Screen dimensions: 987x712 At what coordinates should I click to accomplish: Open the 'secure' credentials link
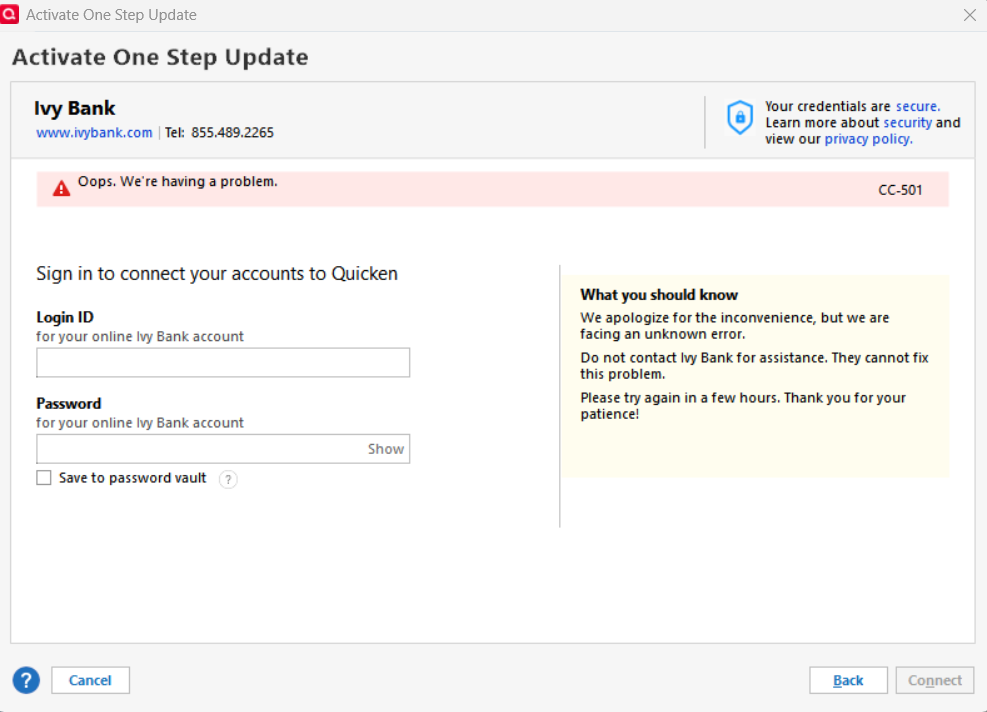pyautogui.click(x=918, y=106)
